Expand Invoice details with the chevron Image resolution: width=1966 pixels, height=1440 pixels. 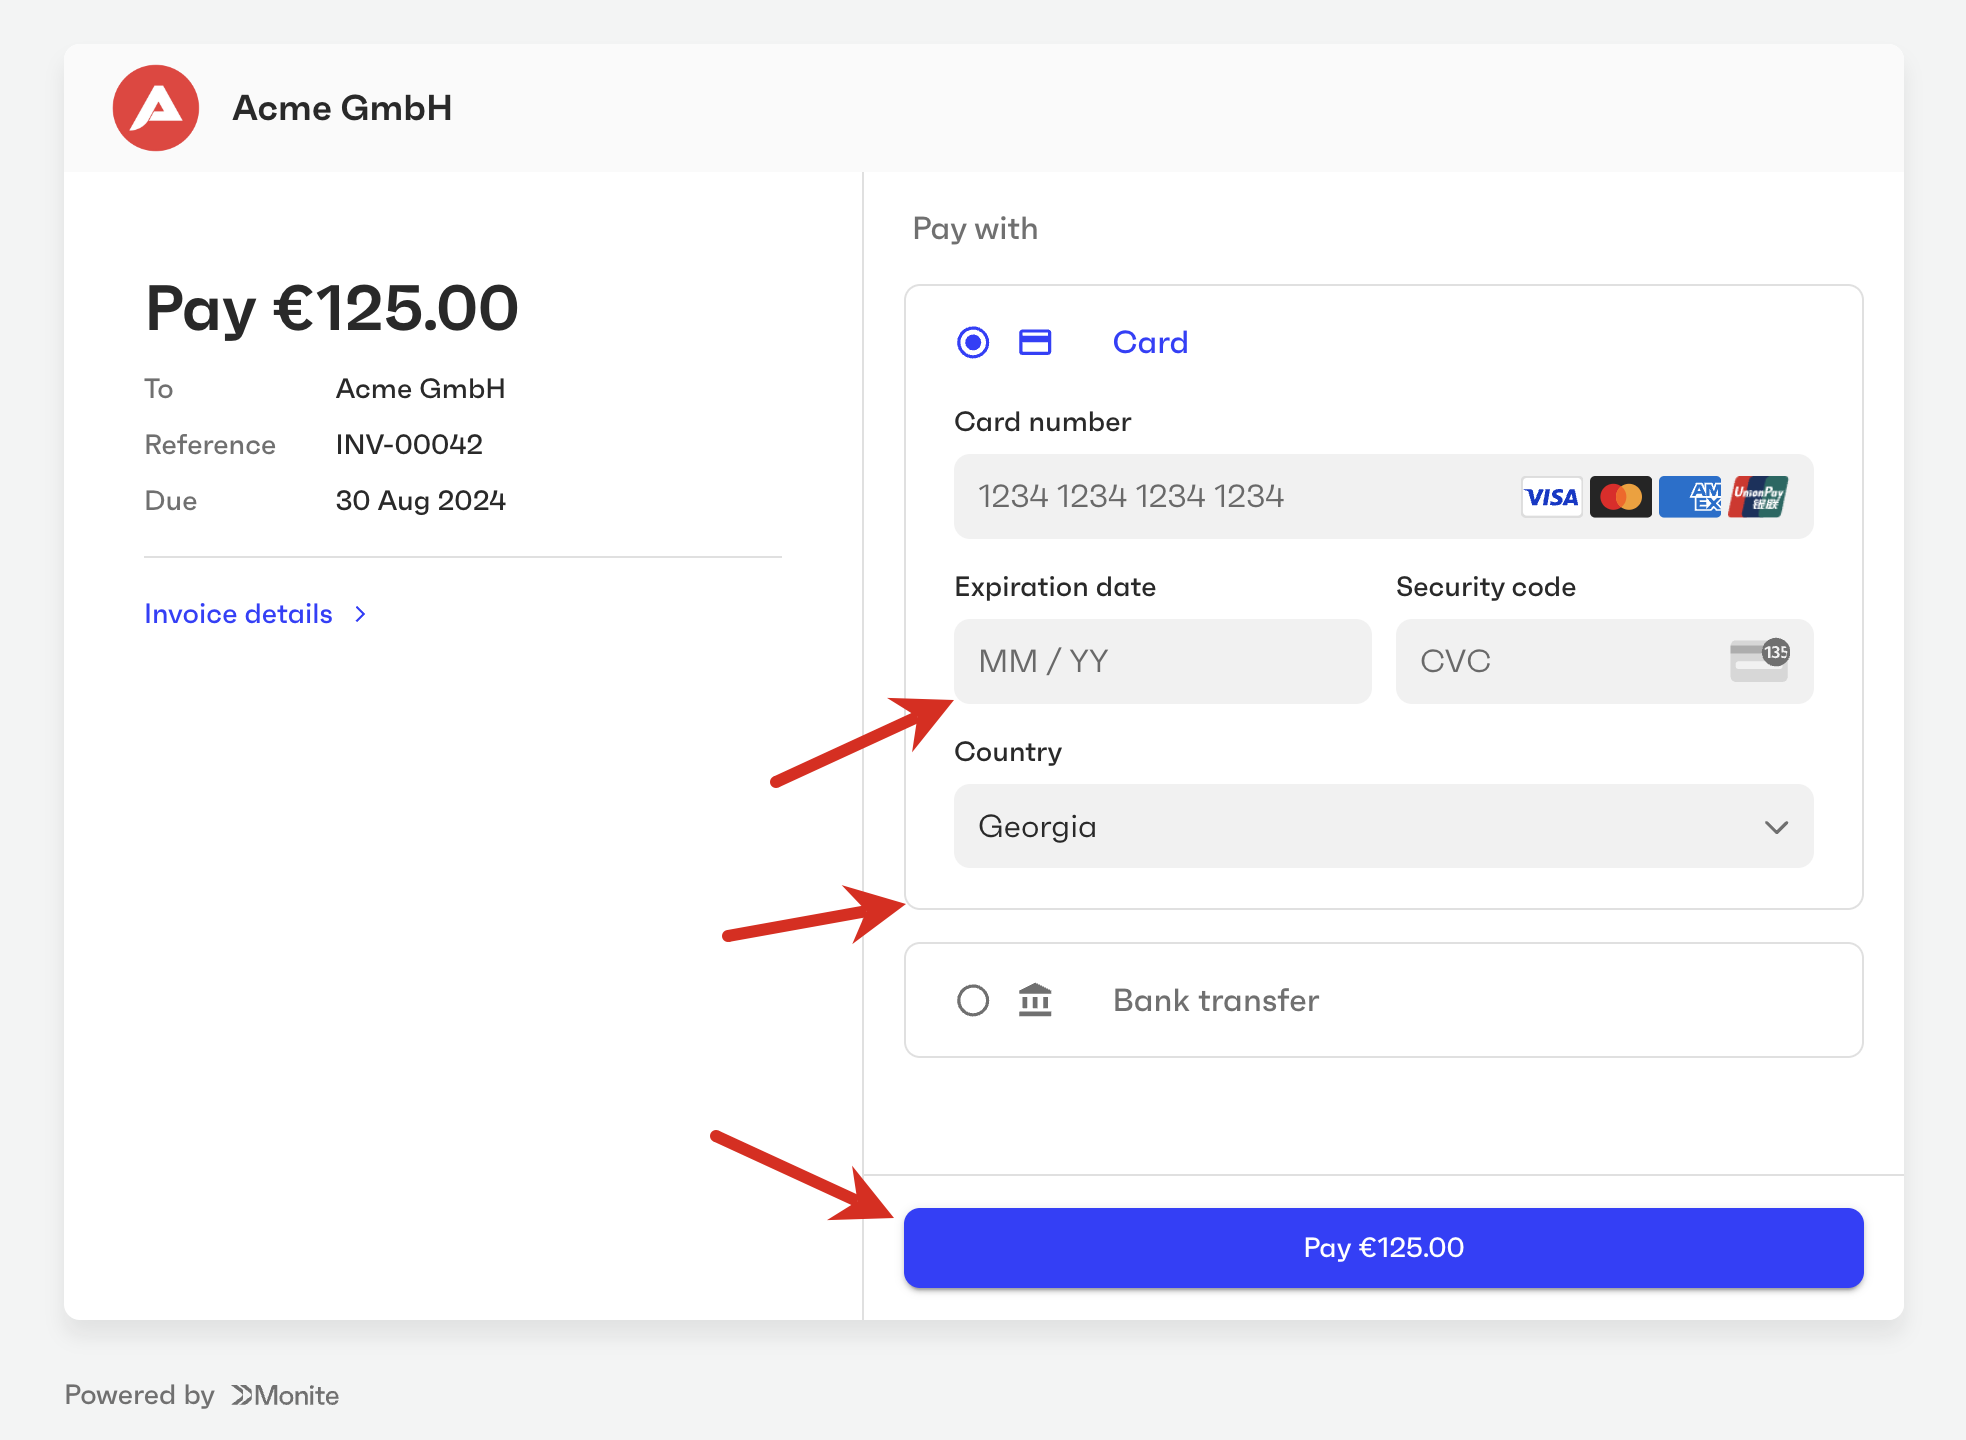click(x=361, y=614)
